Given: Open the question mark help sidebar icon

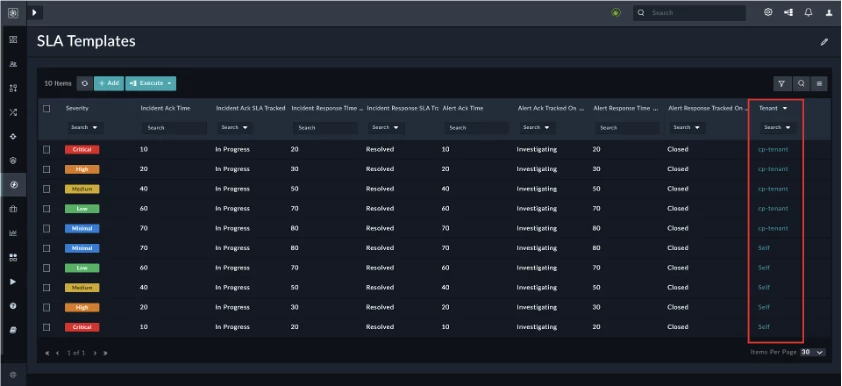Looking at the screenshot, I should click(13, 305).
